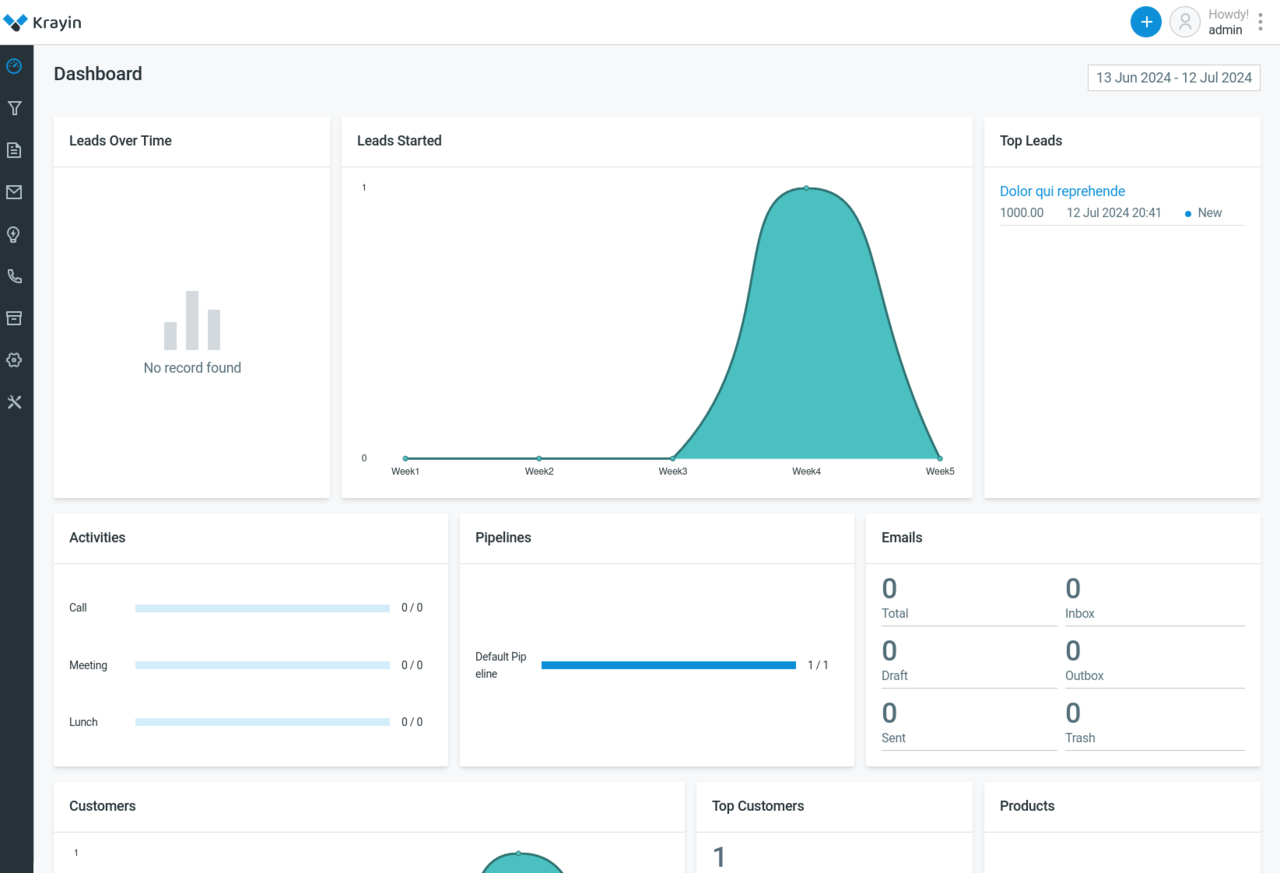Viewport: 1280px width, 873px height.
Task: Click the Week4 peak data point
Action: (806, 188)
